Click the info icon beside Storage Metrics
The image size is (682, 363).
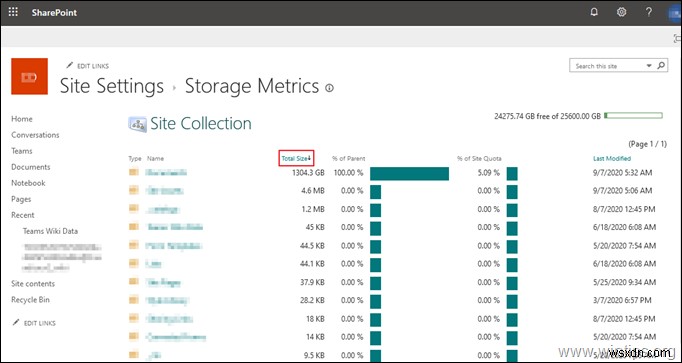(x=329, y=88)
